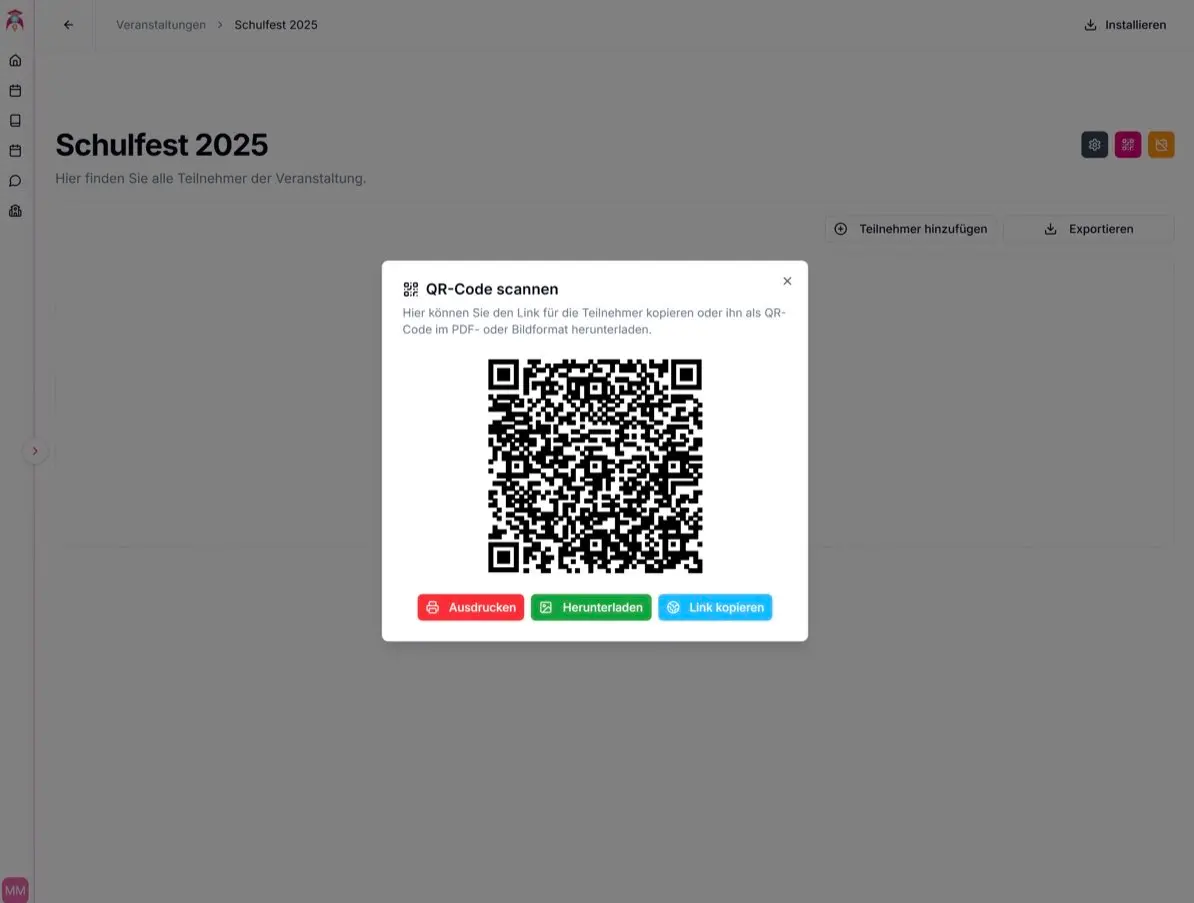Viewport: 1194px width, 903px height.
Task: Click the home icon in sidebar
Action: point(15,61)
